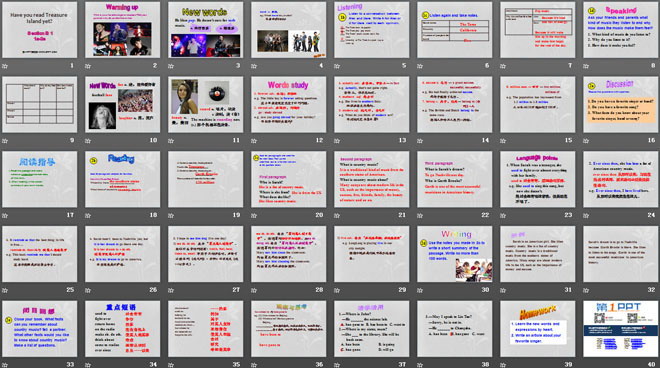This screenshot has width=660, height=368.
Task: Select the Words study slide 12
Action: click(x=289, y=104)
